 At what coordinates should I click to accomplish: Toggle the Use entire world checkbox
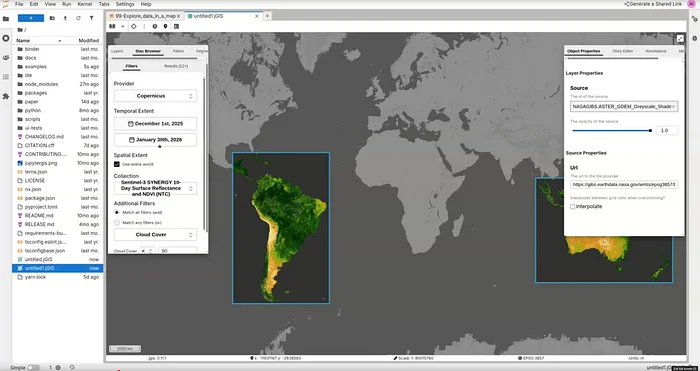point(117,164)
